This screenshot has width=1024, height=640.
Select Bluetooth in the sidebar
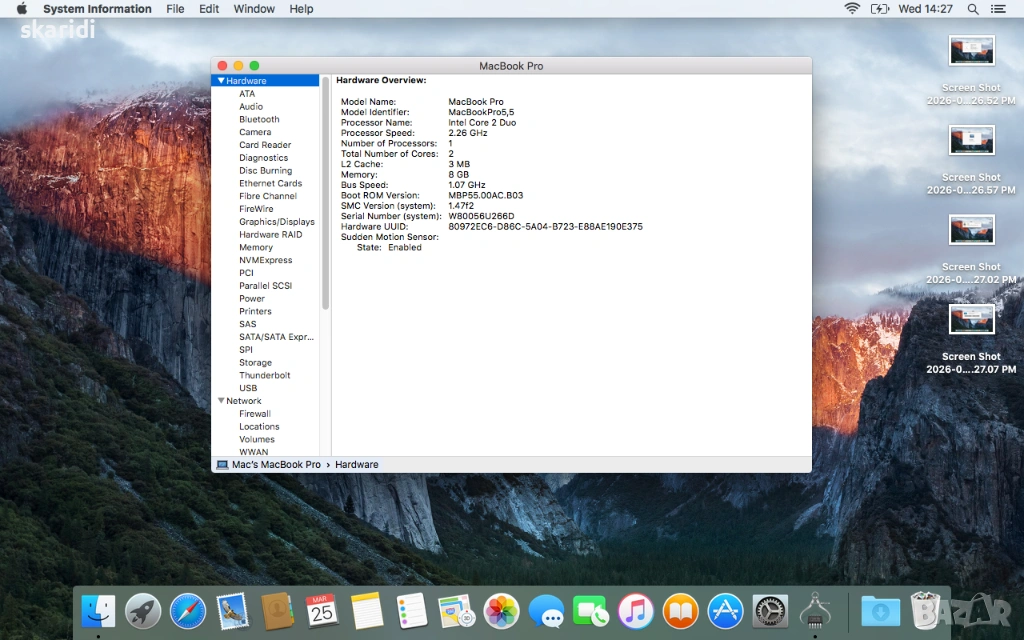click(259, 119)
